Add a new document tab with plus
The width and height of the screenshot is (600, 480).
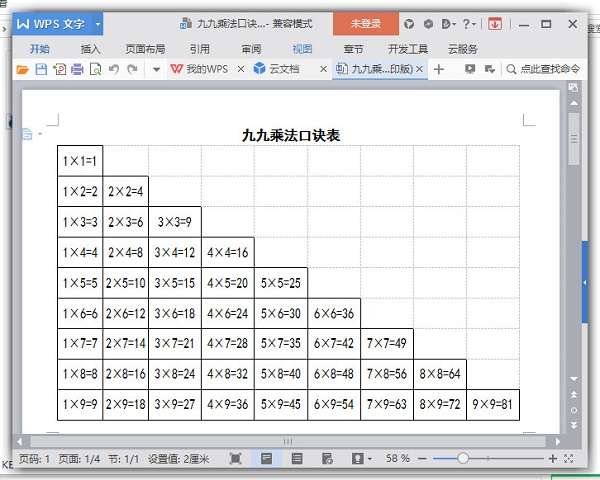click(x=439, y=69)
